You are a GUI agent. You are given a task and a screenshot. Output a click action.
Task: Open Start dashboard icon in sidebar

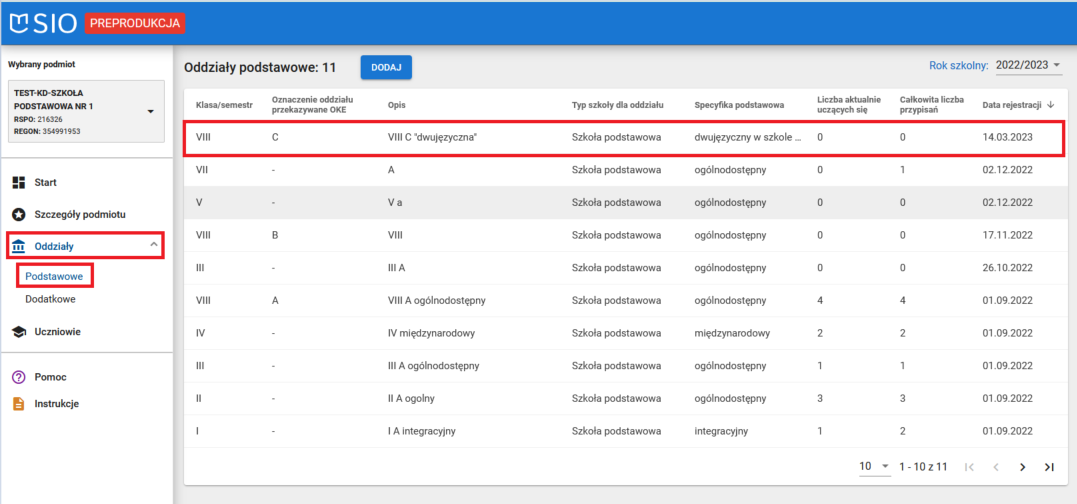[x=18, y=183]
